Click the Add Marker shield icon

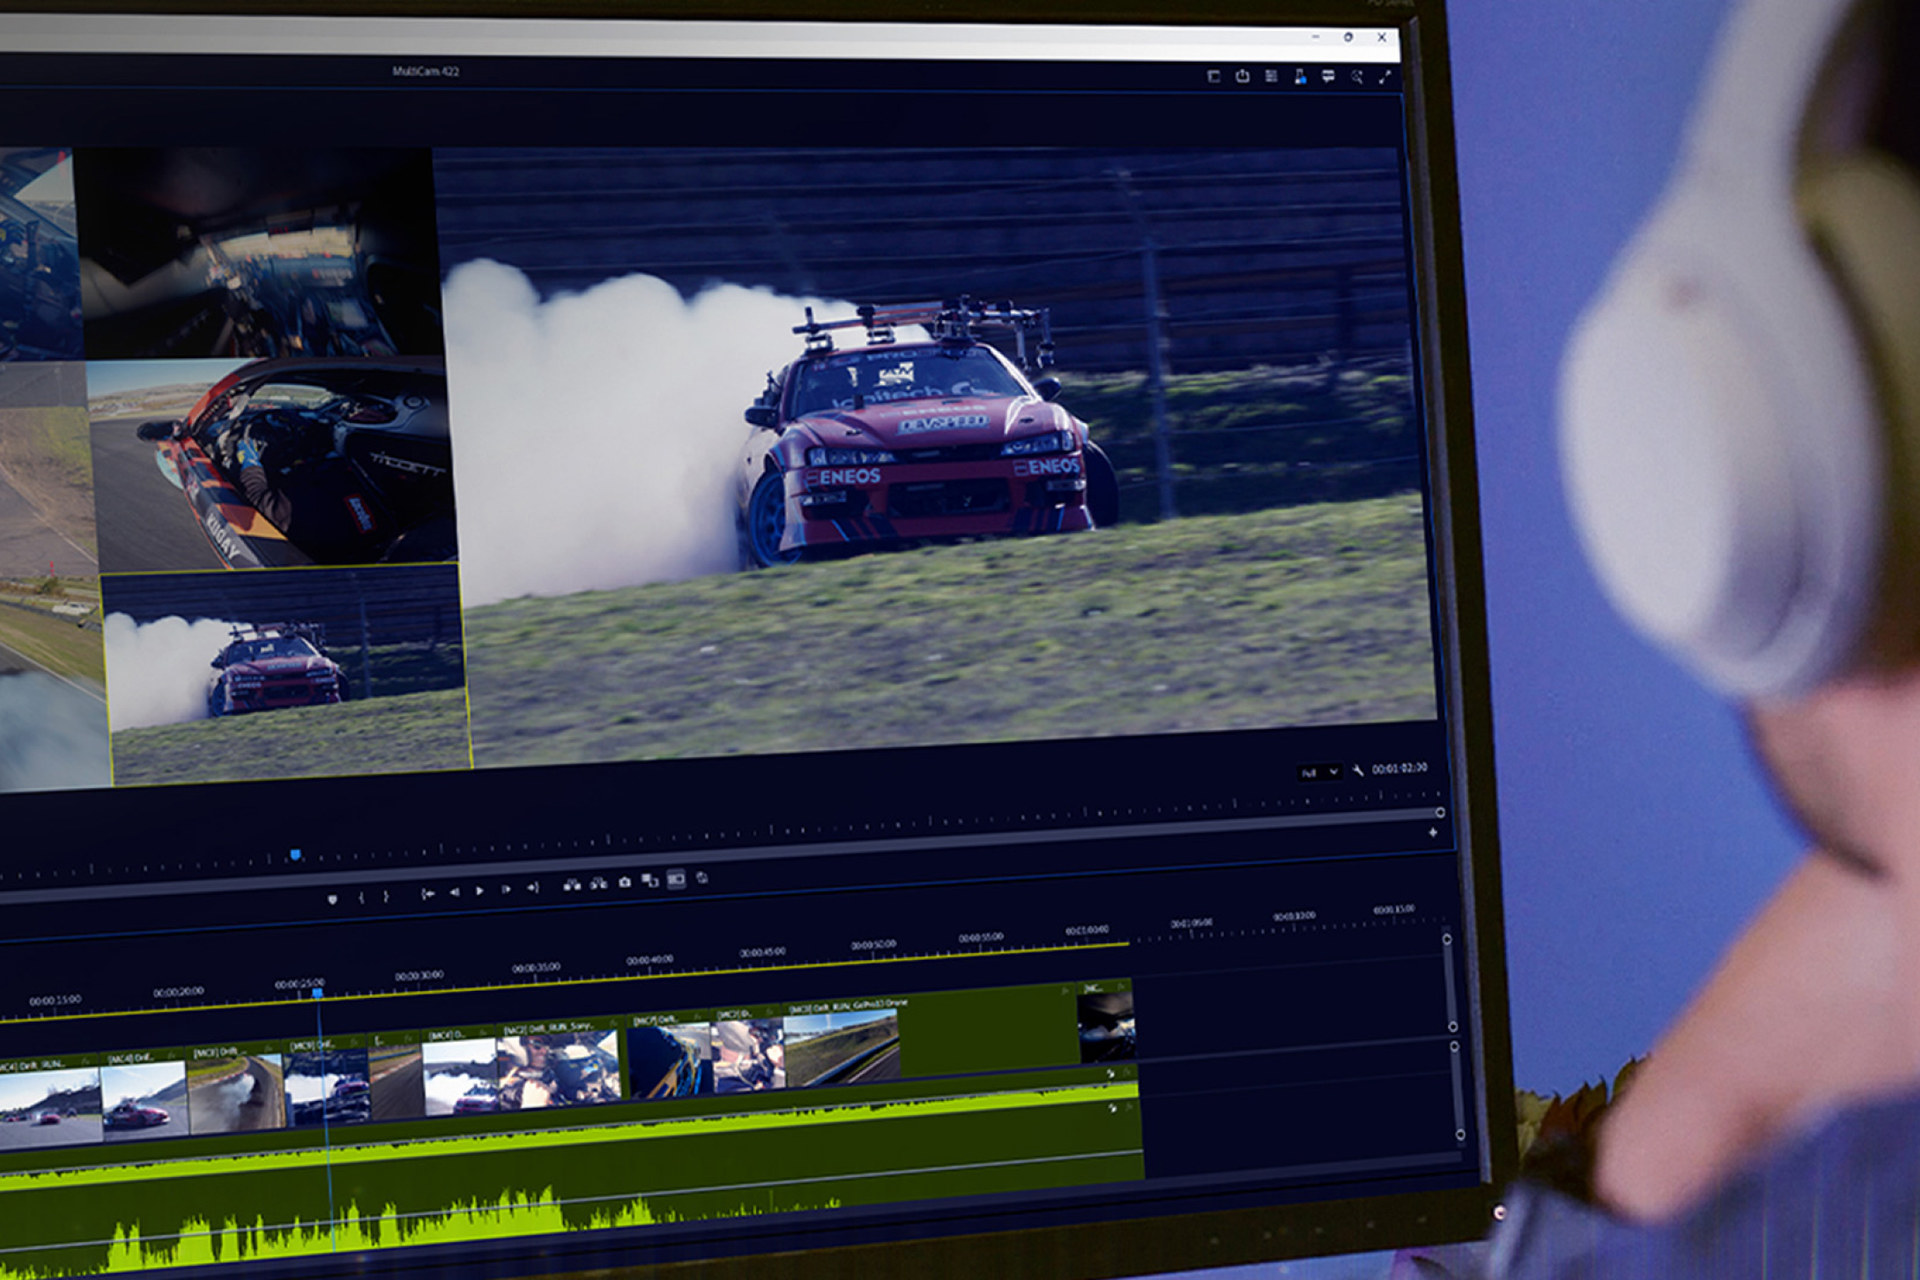coord(332,899)
